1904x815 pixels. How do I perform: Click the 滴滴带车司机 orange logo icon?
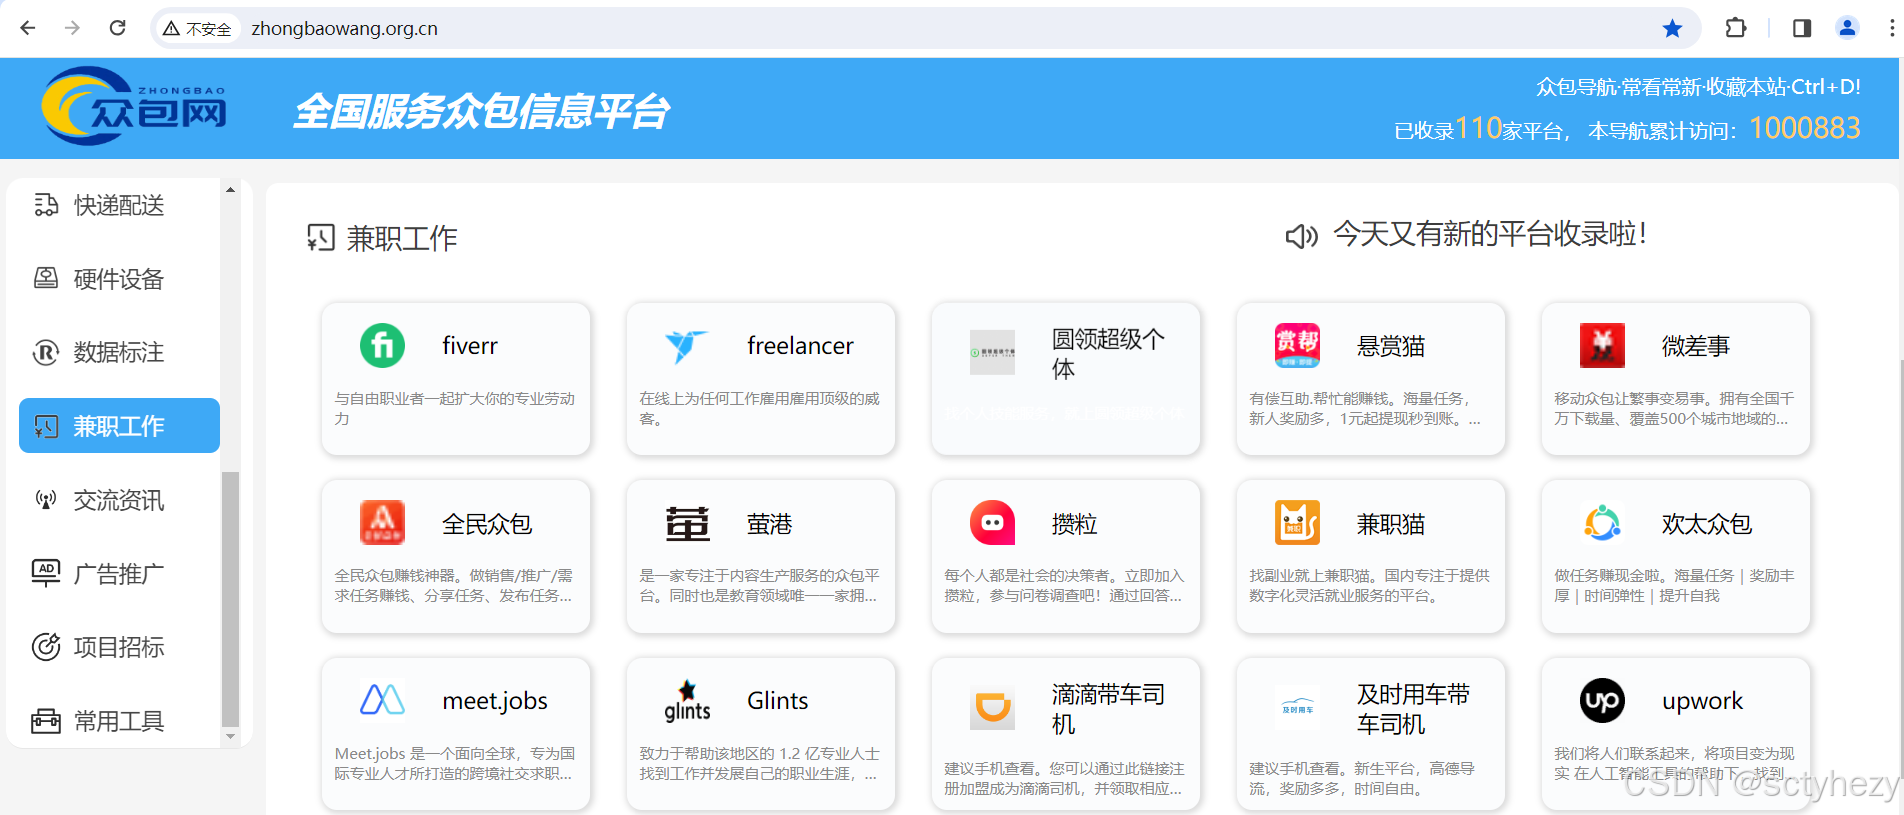pyautogui.click(x=992, y=708)
